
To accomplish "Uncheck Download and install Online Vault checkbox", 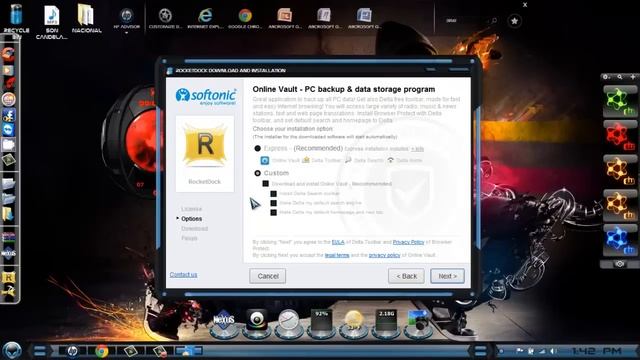I will (266, 184).
